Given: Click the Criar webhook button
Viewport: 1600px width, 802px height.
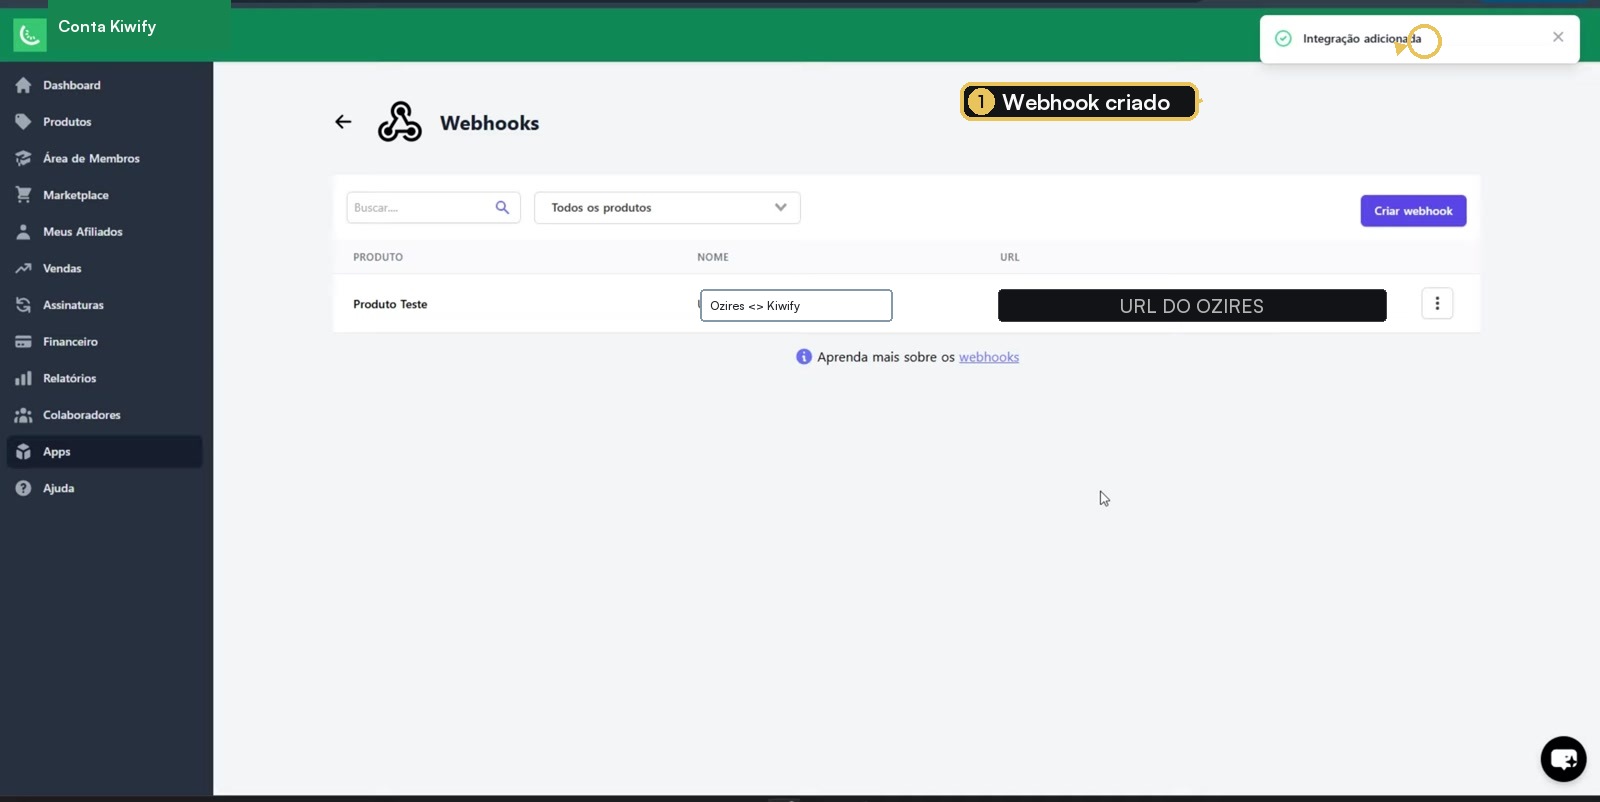Looking at the screenshot, I should click(x=1413, y=211).
